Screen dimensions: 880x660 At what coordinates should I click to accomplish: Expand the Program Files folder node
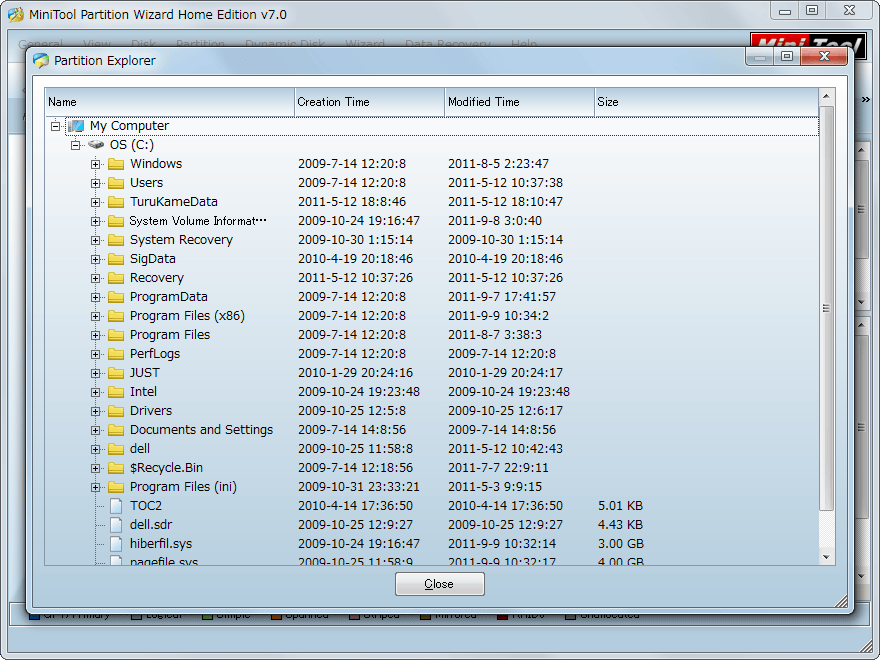(x=95, y=336)
